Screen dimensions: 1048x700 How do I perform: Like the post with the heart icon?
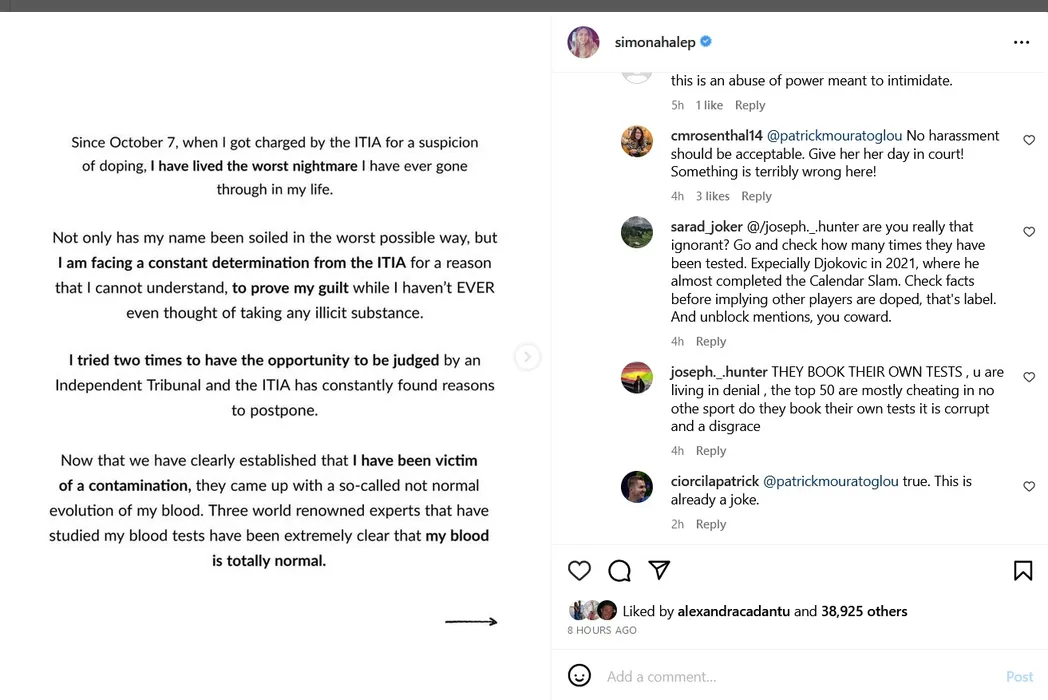(579, 570)
